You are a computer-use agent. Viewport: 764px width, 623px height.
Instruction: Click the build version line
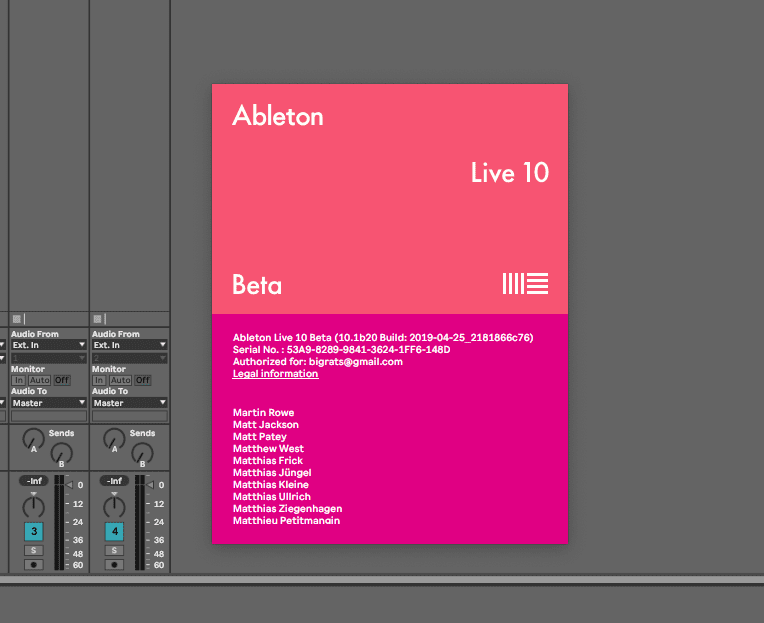click(383, 338)
